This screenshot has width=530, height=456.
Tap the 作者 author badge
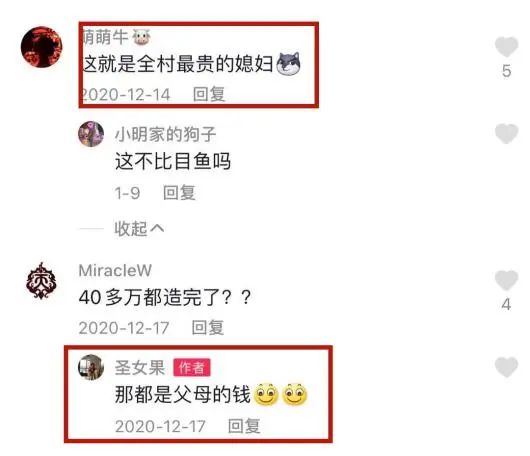[x=192, y=367]
